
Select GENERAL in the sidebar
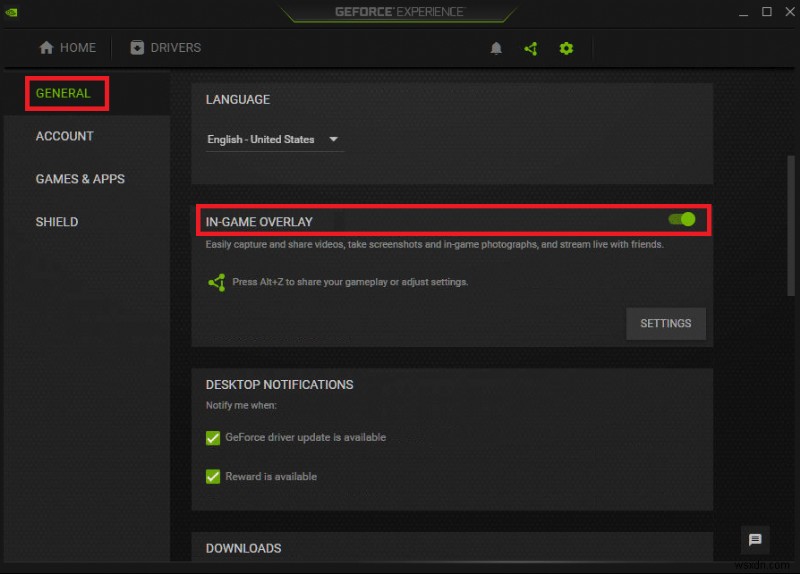[x=63, y=93]
